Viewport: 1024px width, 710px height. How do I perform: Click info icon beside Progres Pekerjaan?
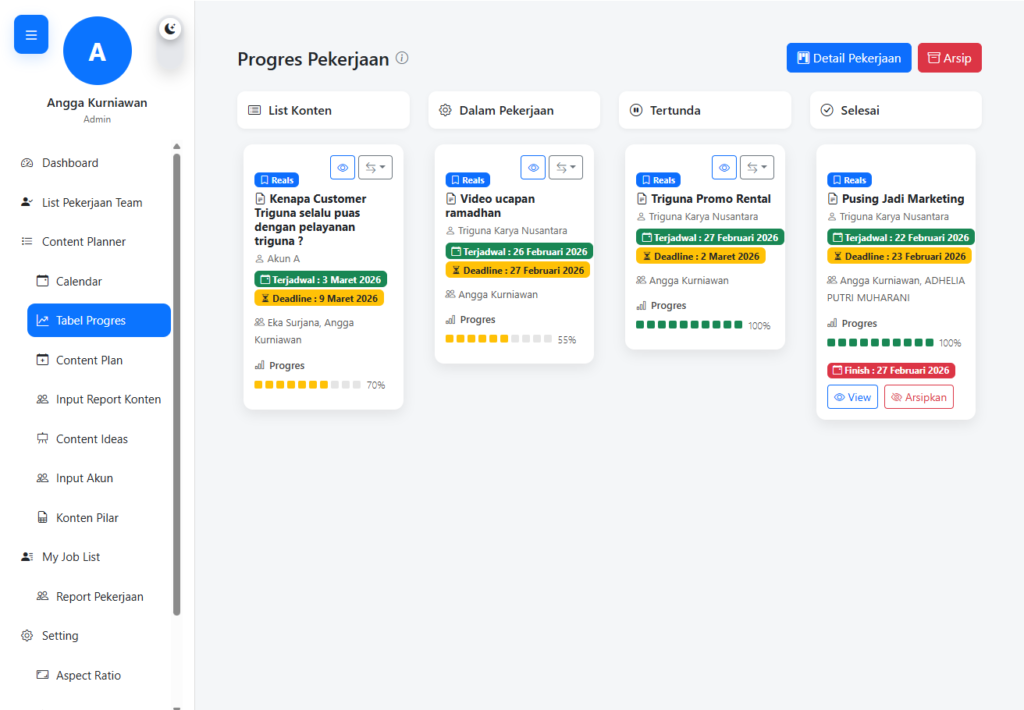point(402,58)
